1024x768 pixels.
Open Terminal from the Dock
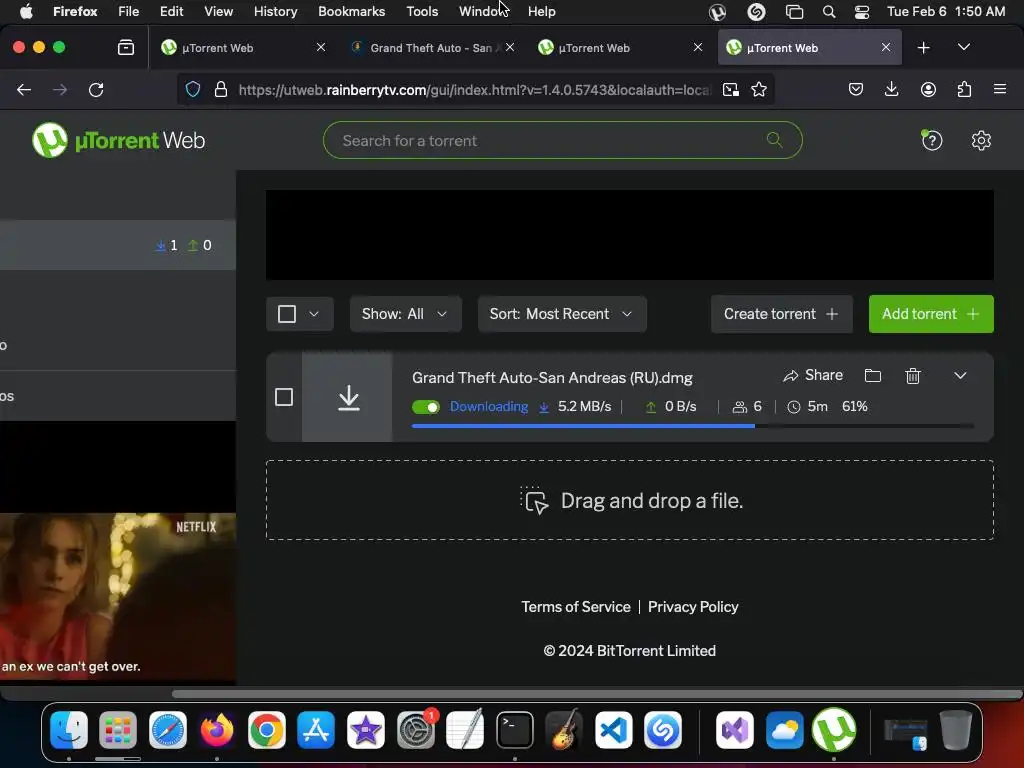[515, 729]
